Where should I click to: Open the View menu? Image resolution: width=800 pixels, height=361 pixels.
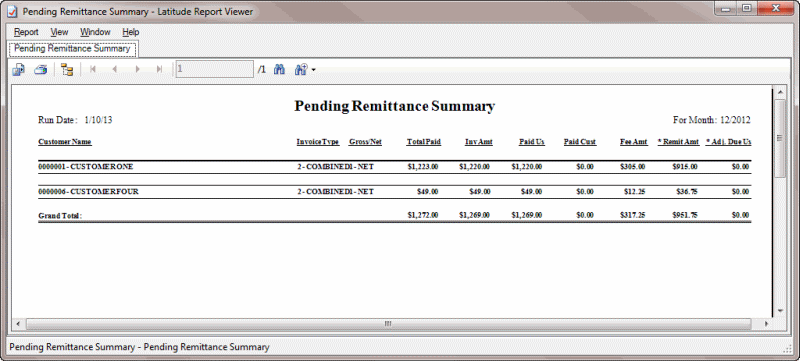(59, 32)
